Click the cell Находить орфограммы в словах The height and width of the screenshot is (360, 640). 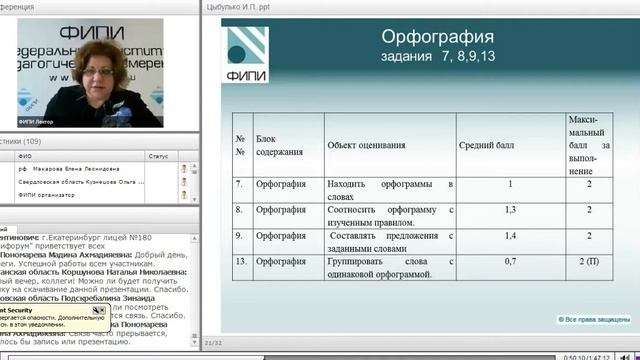point(390,190)
